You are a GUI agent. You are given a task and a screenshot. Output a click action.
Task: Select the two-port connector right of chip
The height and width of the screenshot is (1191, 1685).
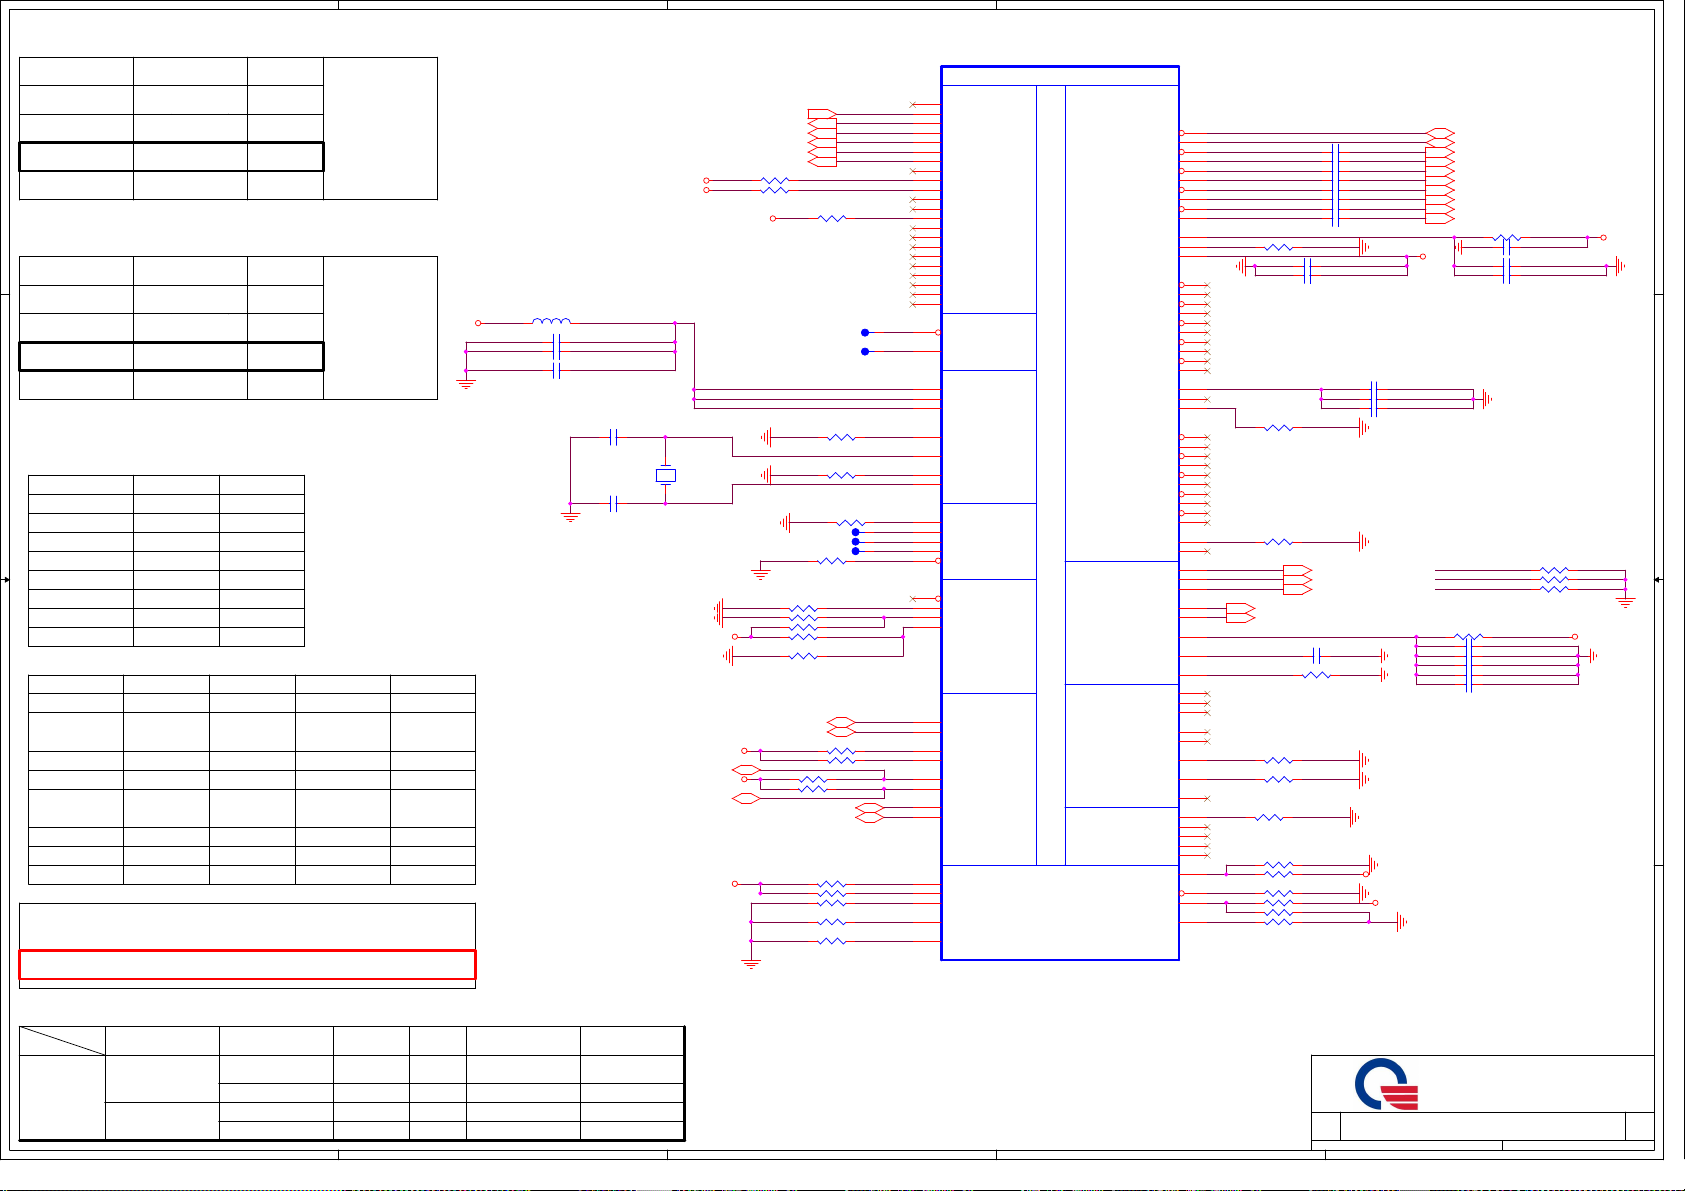[x=1240, y=613]
